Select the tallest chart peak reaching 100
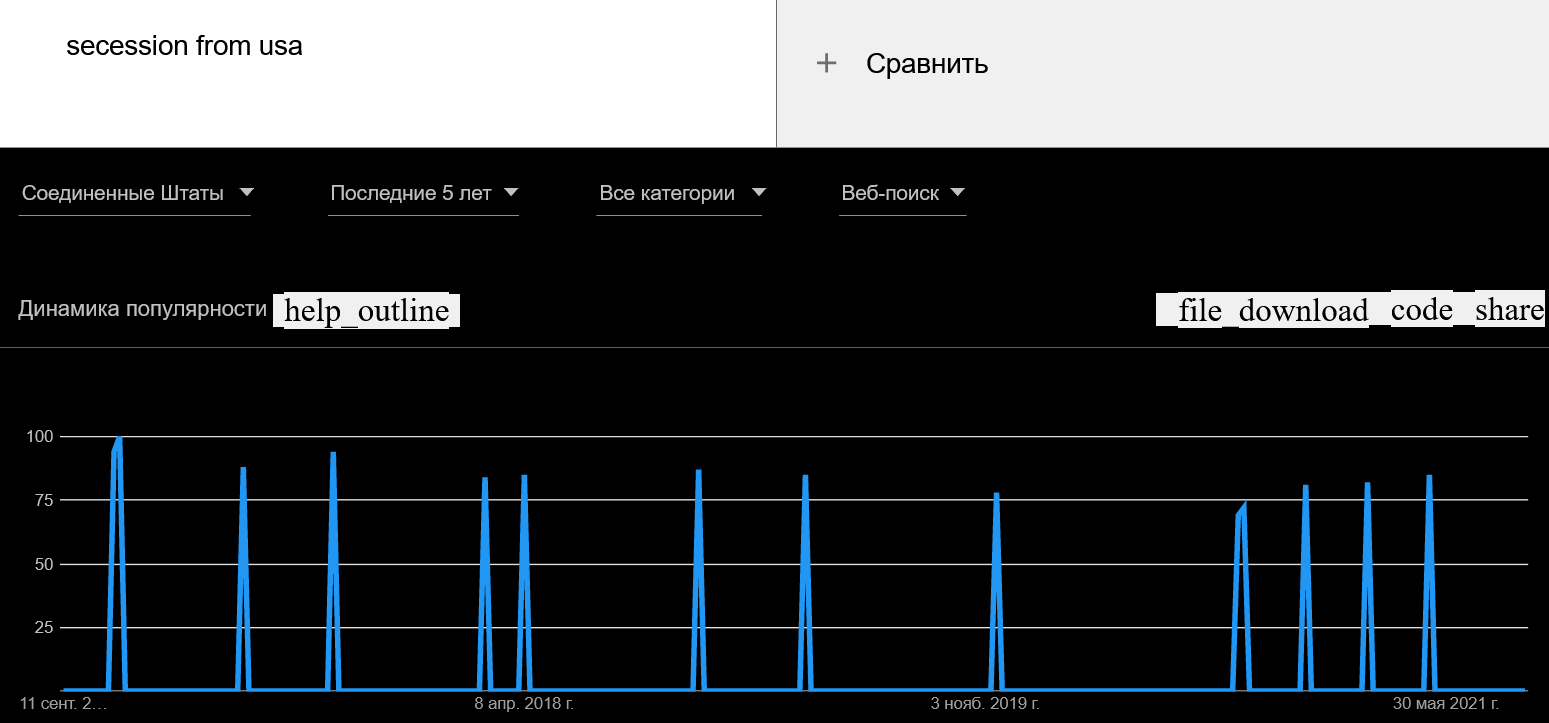Image resolution: width=1549 pixels, height=723 pixels. (x=119, y=438)
